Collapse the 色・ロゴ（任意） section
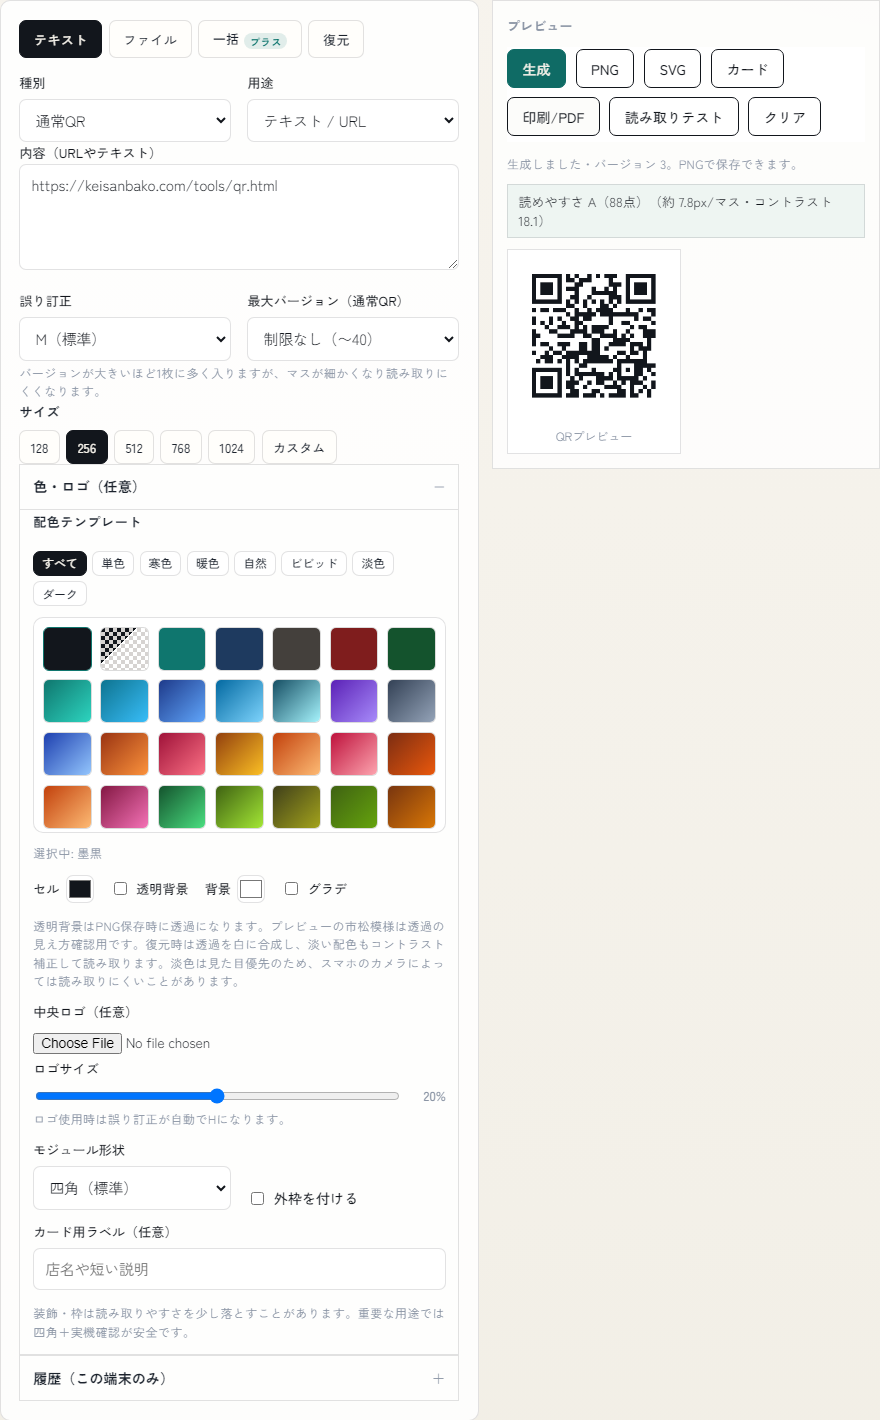 [x=239, y=487]
